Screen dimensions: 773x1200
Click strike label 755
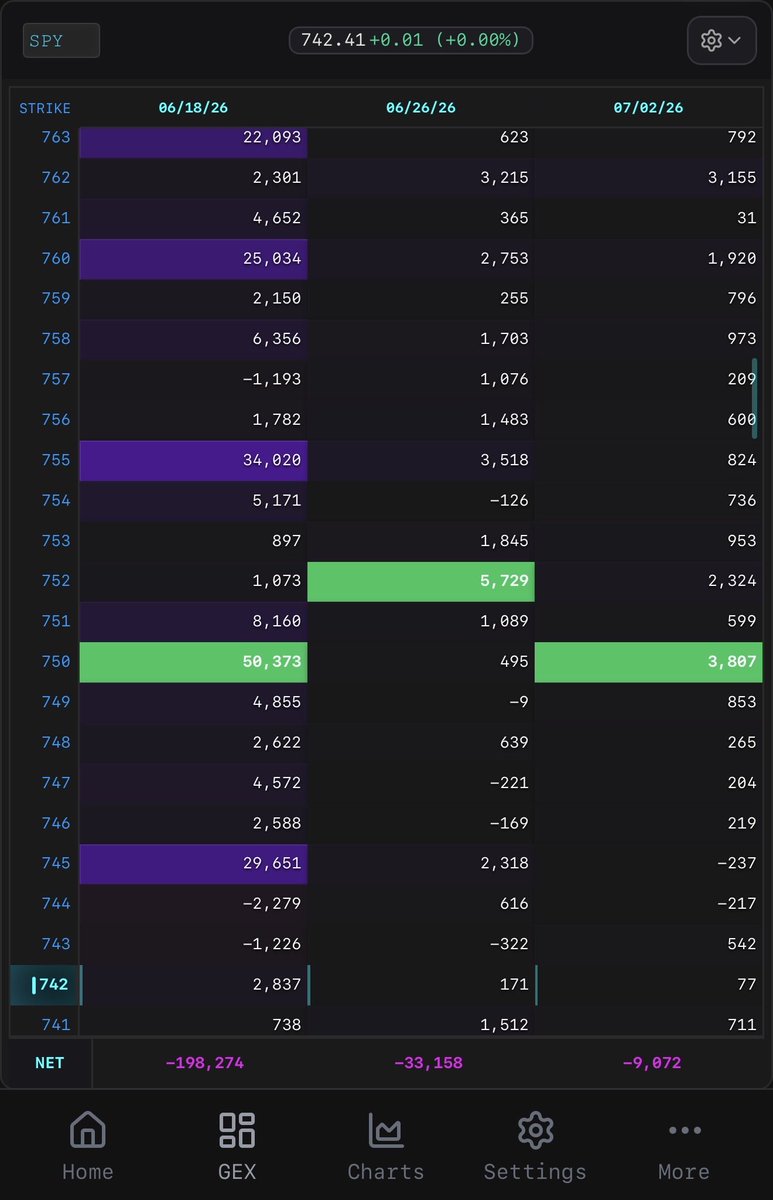pos(56,460)
